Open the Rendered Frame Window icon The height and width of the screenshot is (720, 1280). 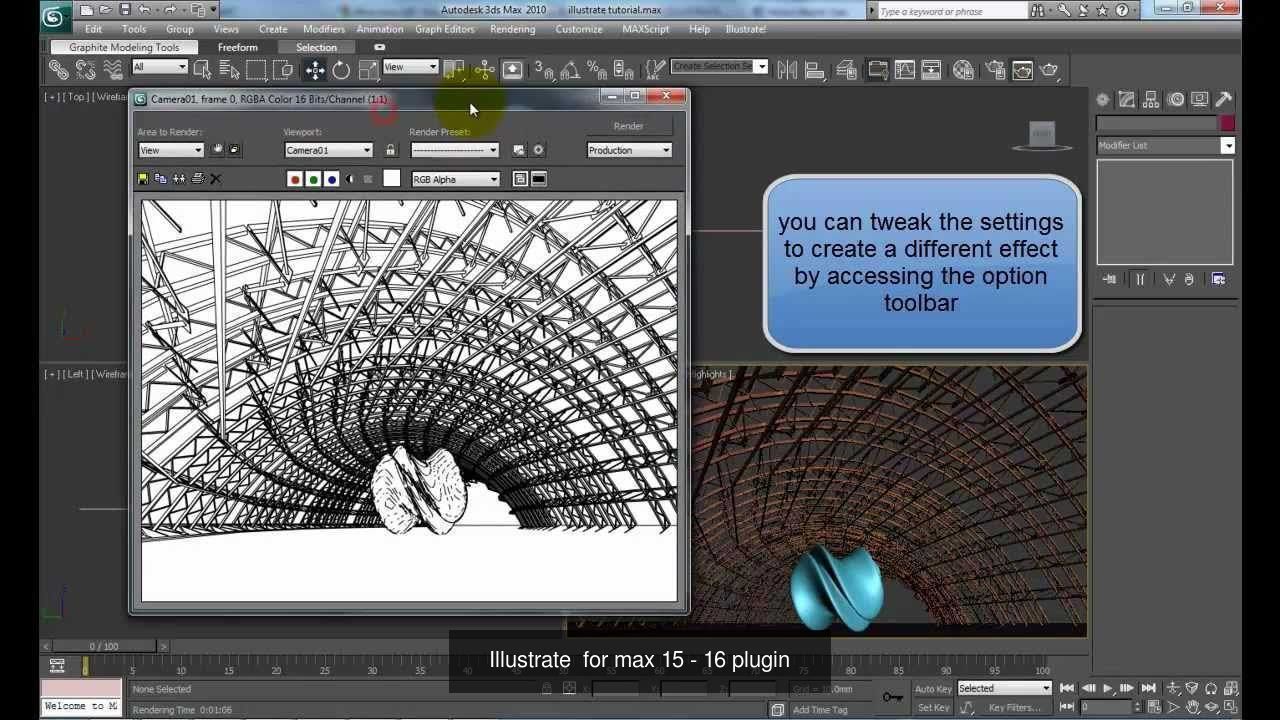click(1022, 69)
